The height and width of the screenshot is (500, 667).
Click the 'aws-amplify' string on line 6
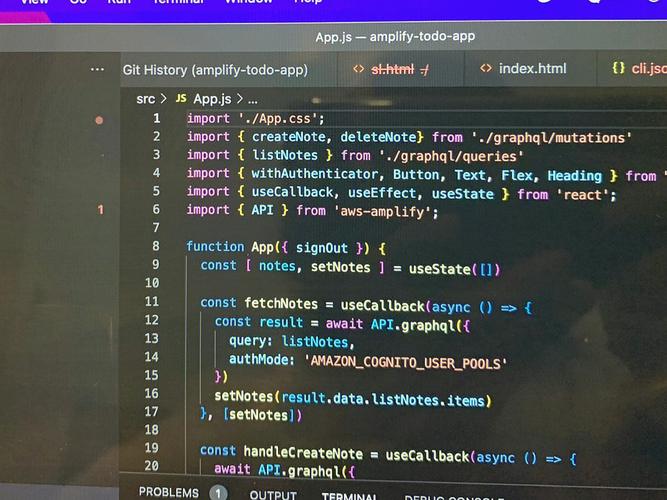click(382, 211)
